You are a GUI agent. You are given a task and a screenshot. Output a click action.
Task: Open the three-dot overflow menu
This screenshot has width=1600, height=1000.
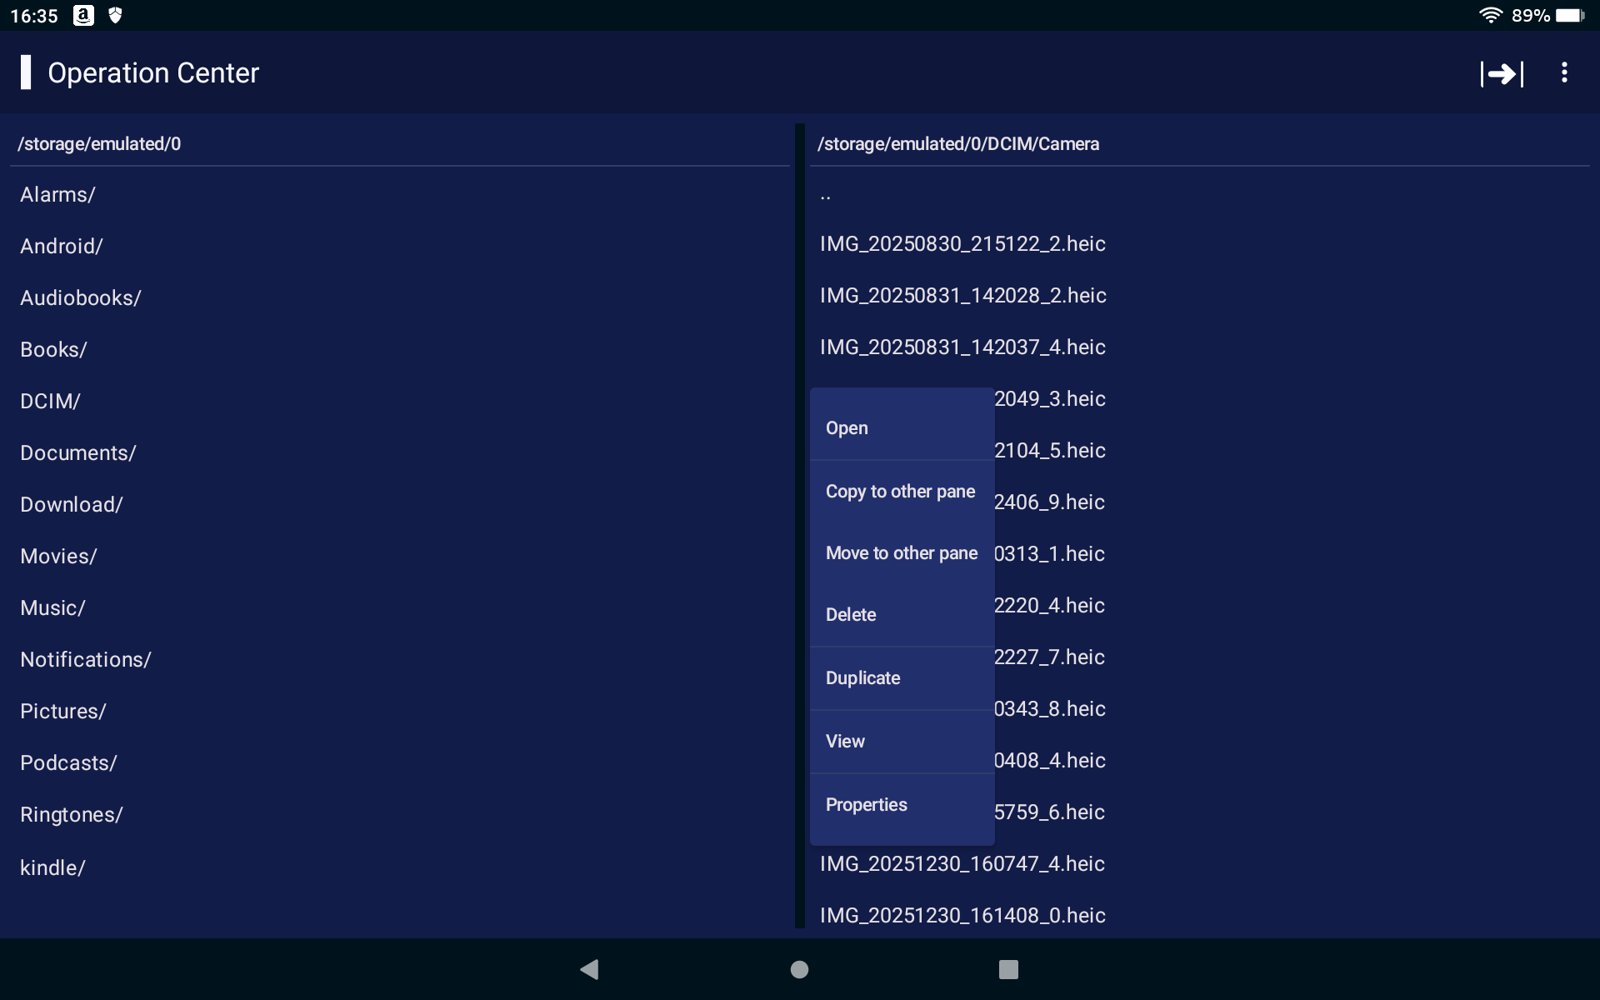(x=1564, y=73)
